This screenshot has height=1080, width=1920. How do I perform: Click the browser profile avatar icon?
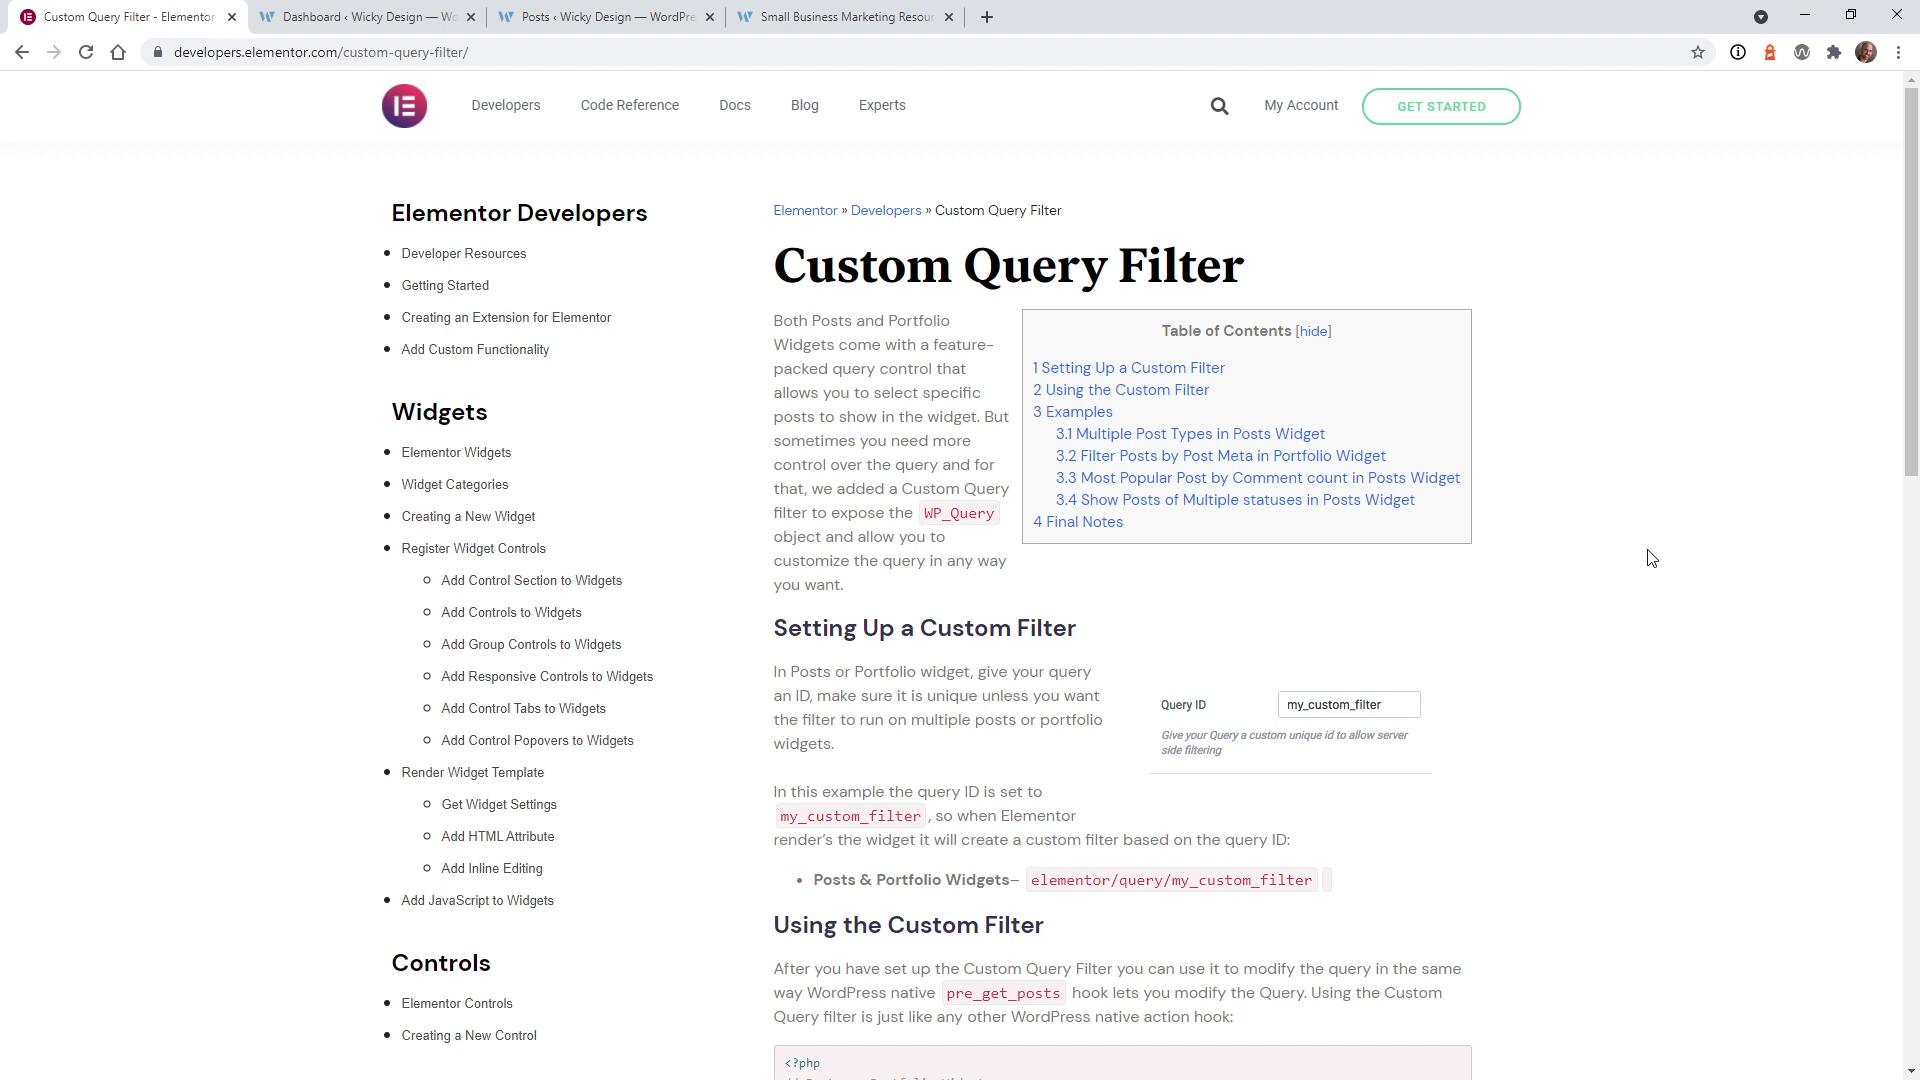click(1865, 52)
